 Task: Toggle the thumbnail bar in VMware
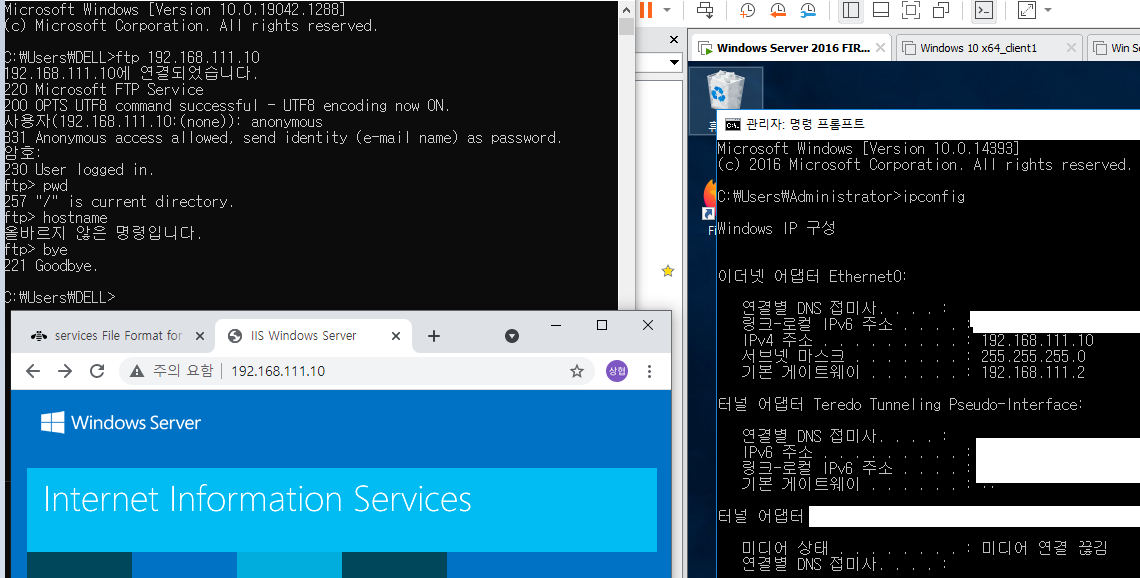[x=880, y=10]
